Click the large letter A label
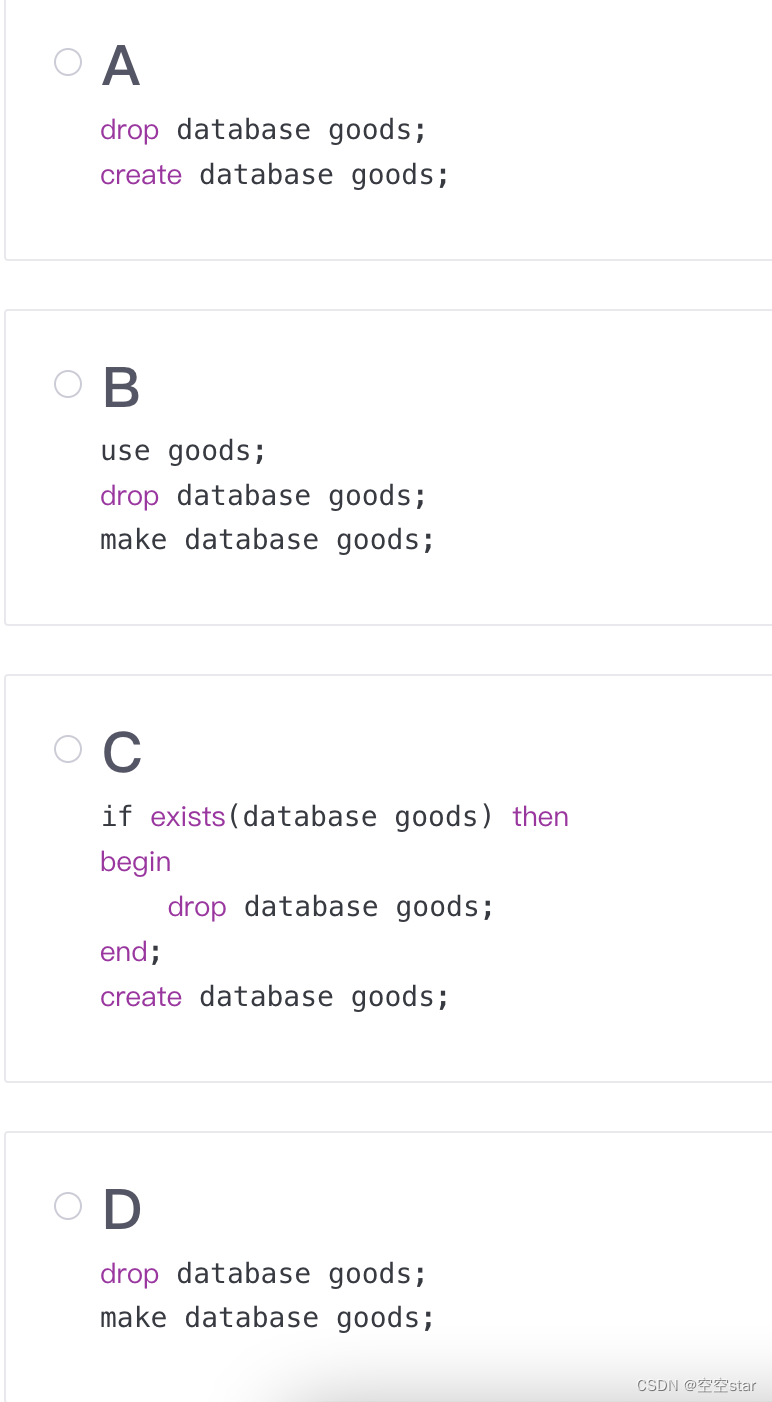 tap(121, 66)
